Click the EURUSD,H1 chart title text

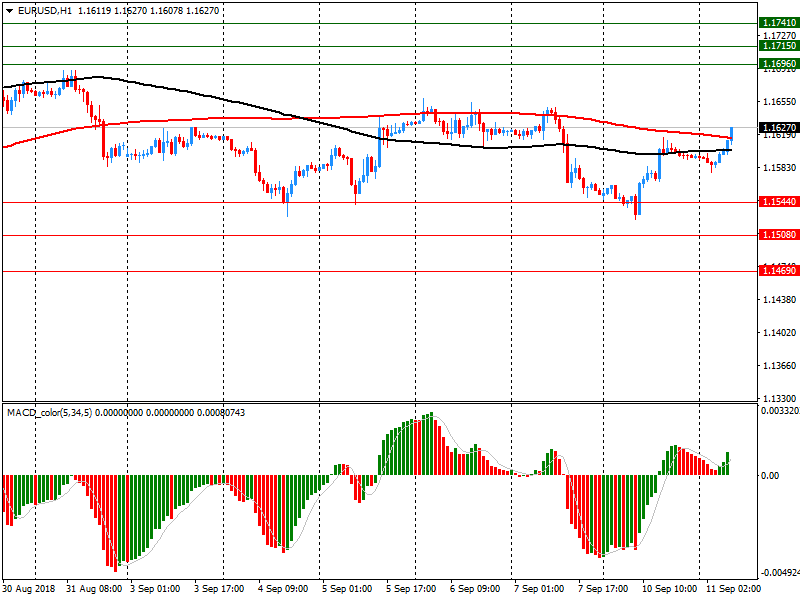pyautogui.click(x=45, y=10)
